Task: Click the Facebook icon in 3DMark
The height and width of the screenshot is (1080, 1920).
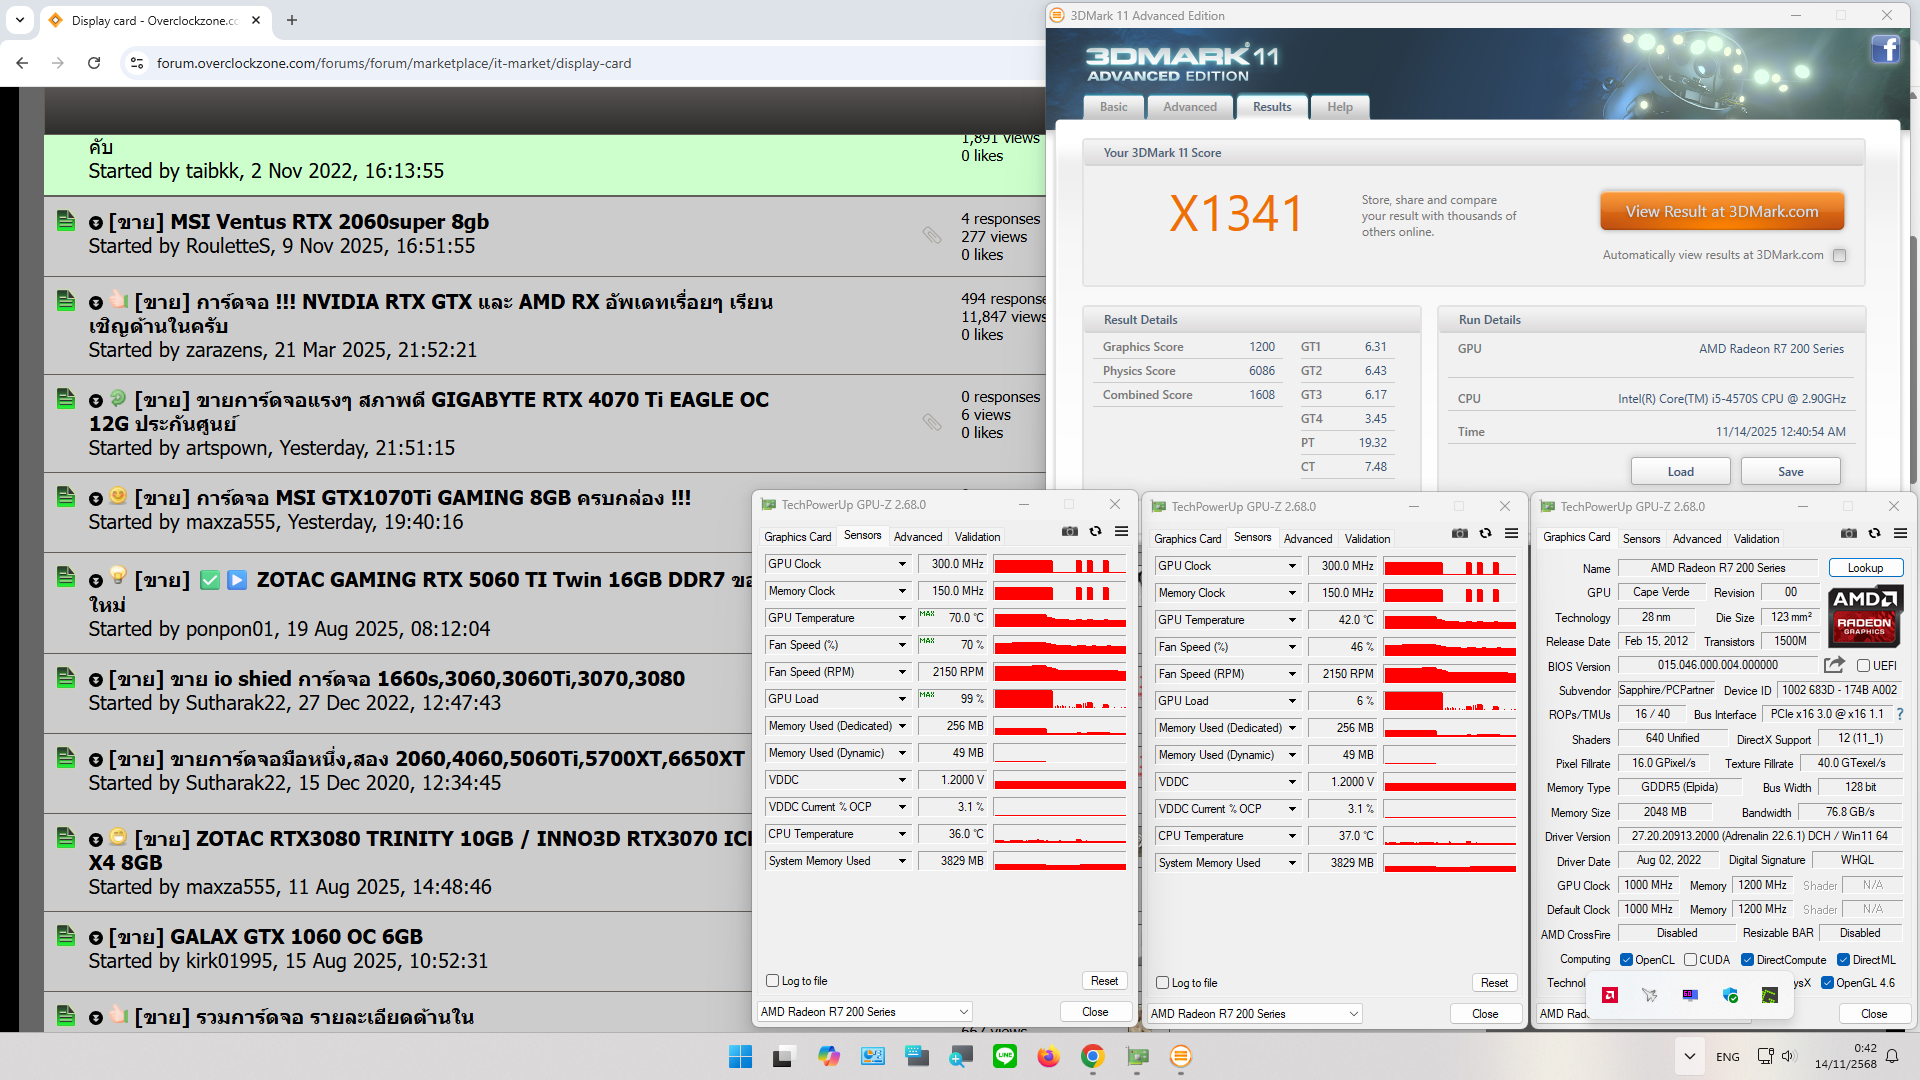Action: [1885, 49]
